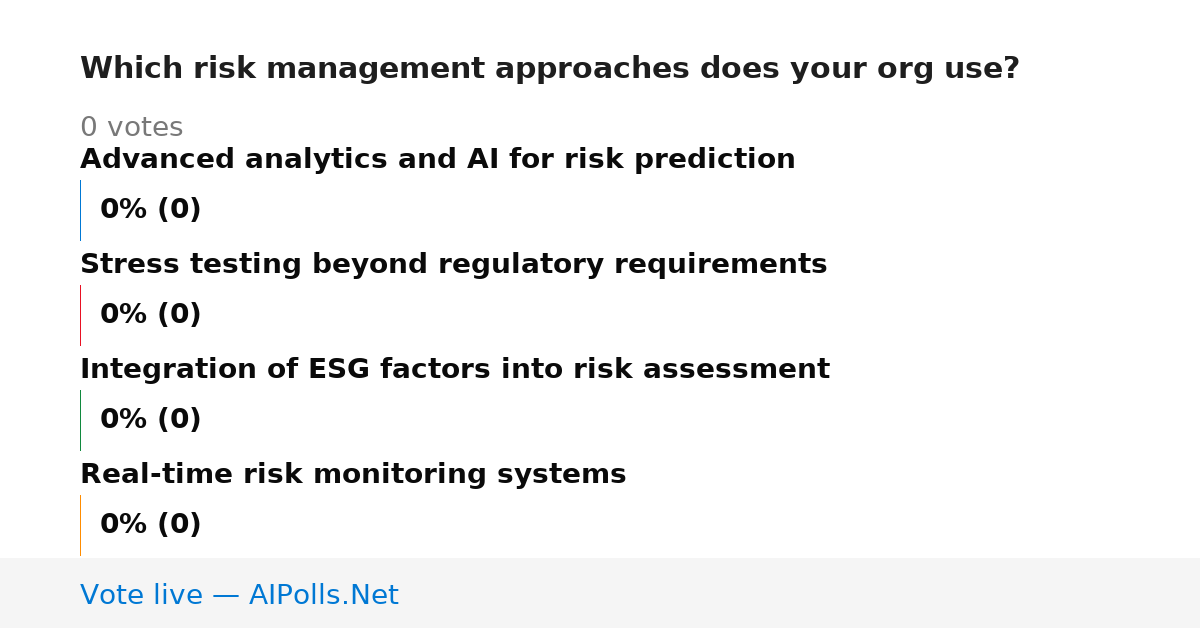
Task: Click the red bar for Stress testing
Action: tap(80, 315)
